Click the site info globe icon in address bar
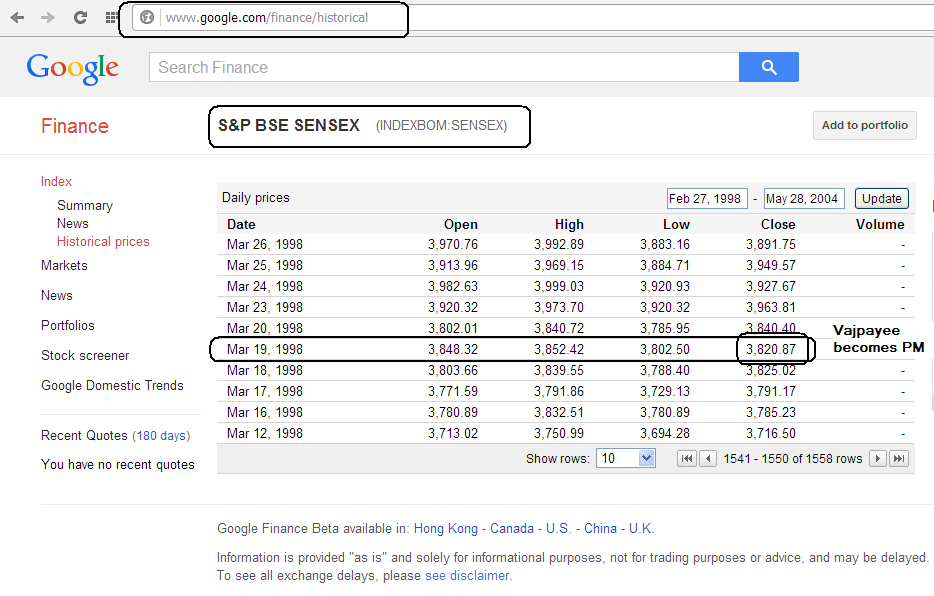Screen dimensions: 934x596 click(x=147, y=18)
